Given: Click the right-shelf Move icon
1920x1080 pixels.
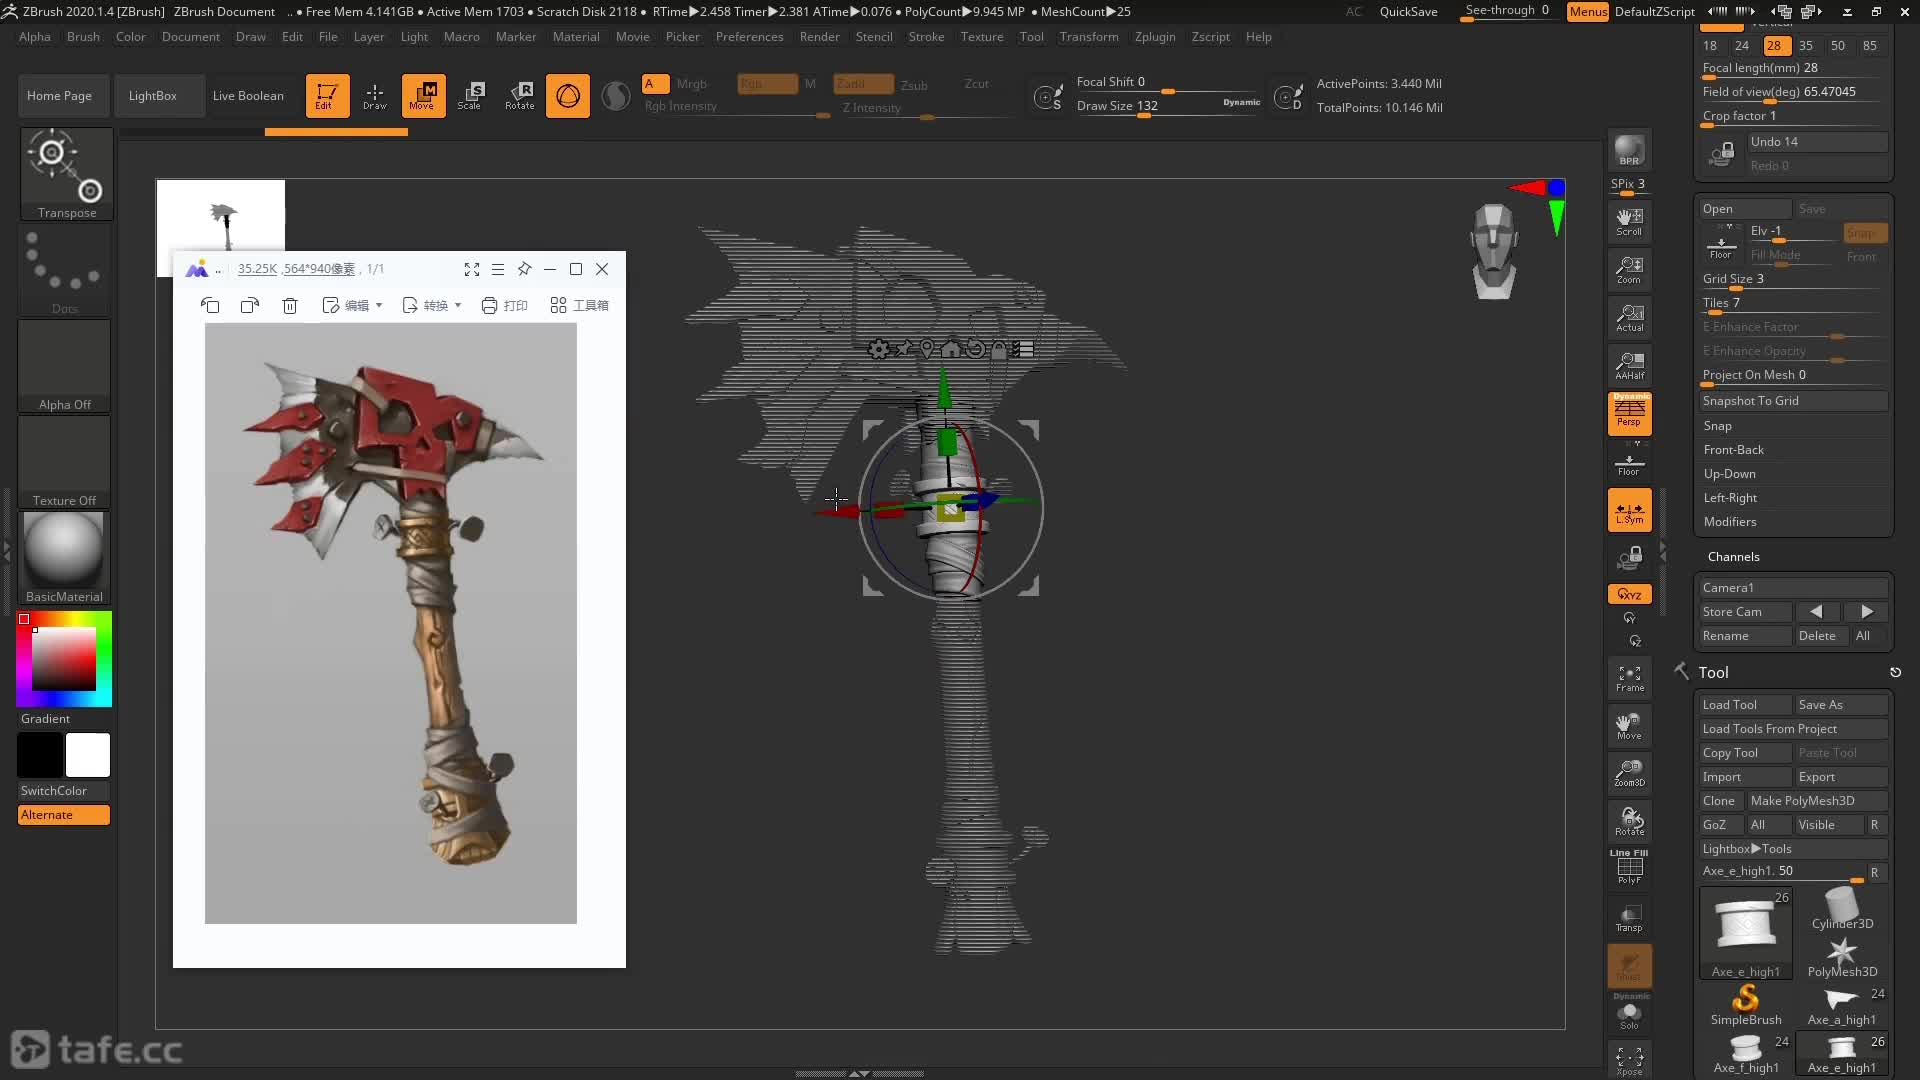Looking at the screenshot, I should coord(1629,725).
